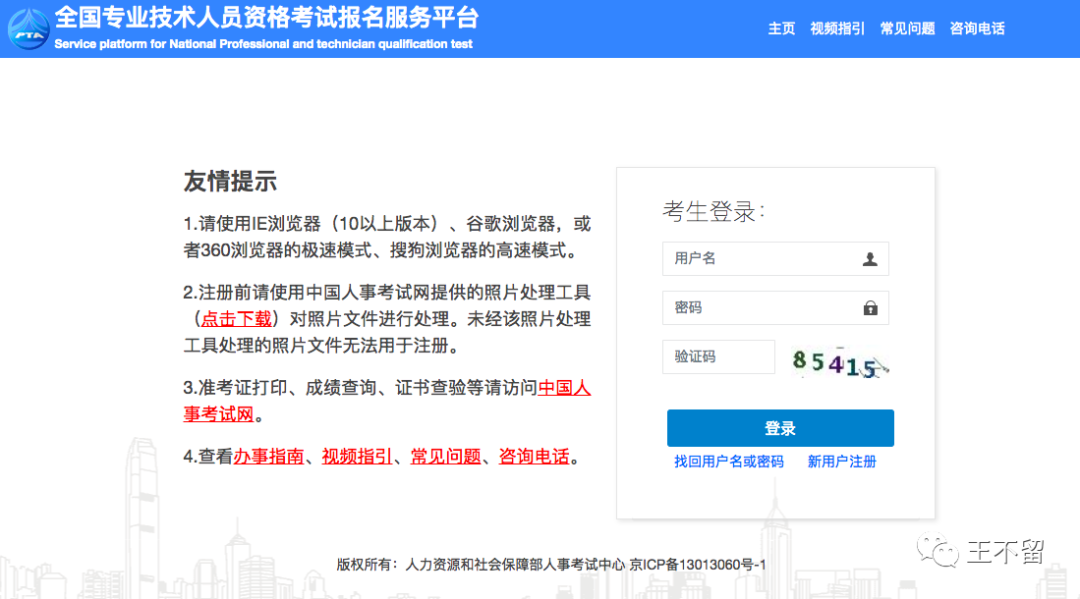Click the user icon in username field
The height and width of the screenshot is (599, 1080).
(x=870, y=259)
